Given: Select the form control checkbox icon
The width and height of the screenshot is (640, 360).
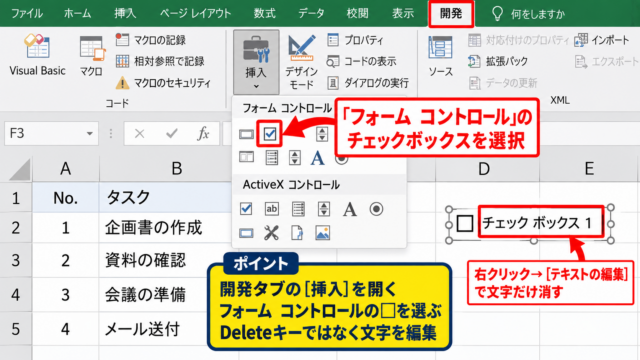Looking at the screenshot, I should (270, 133).
